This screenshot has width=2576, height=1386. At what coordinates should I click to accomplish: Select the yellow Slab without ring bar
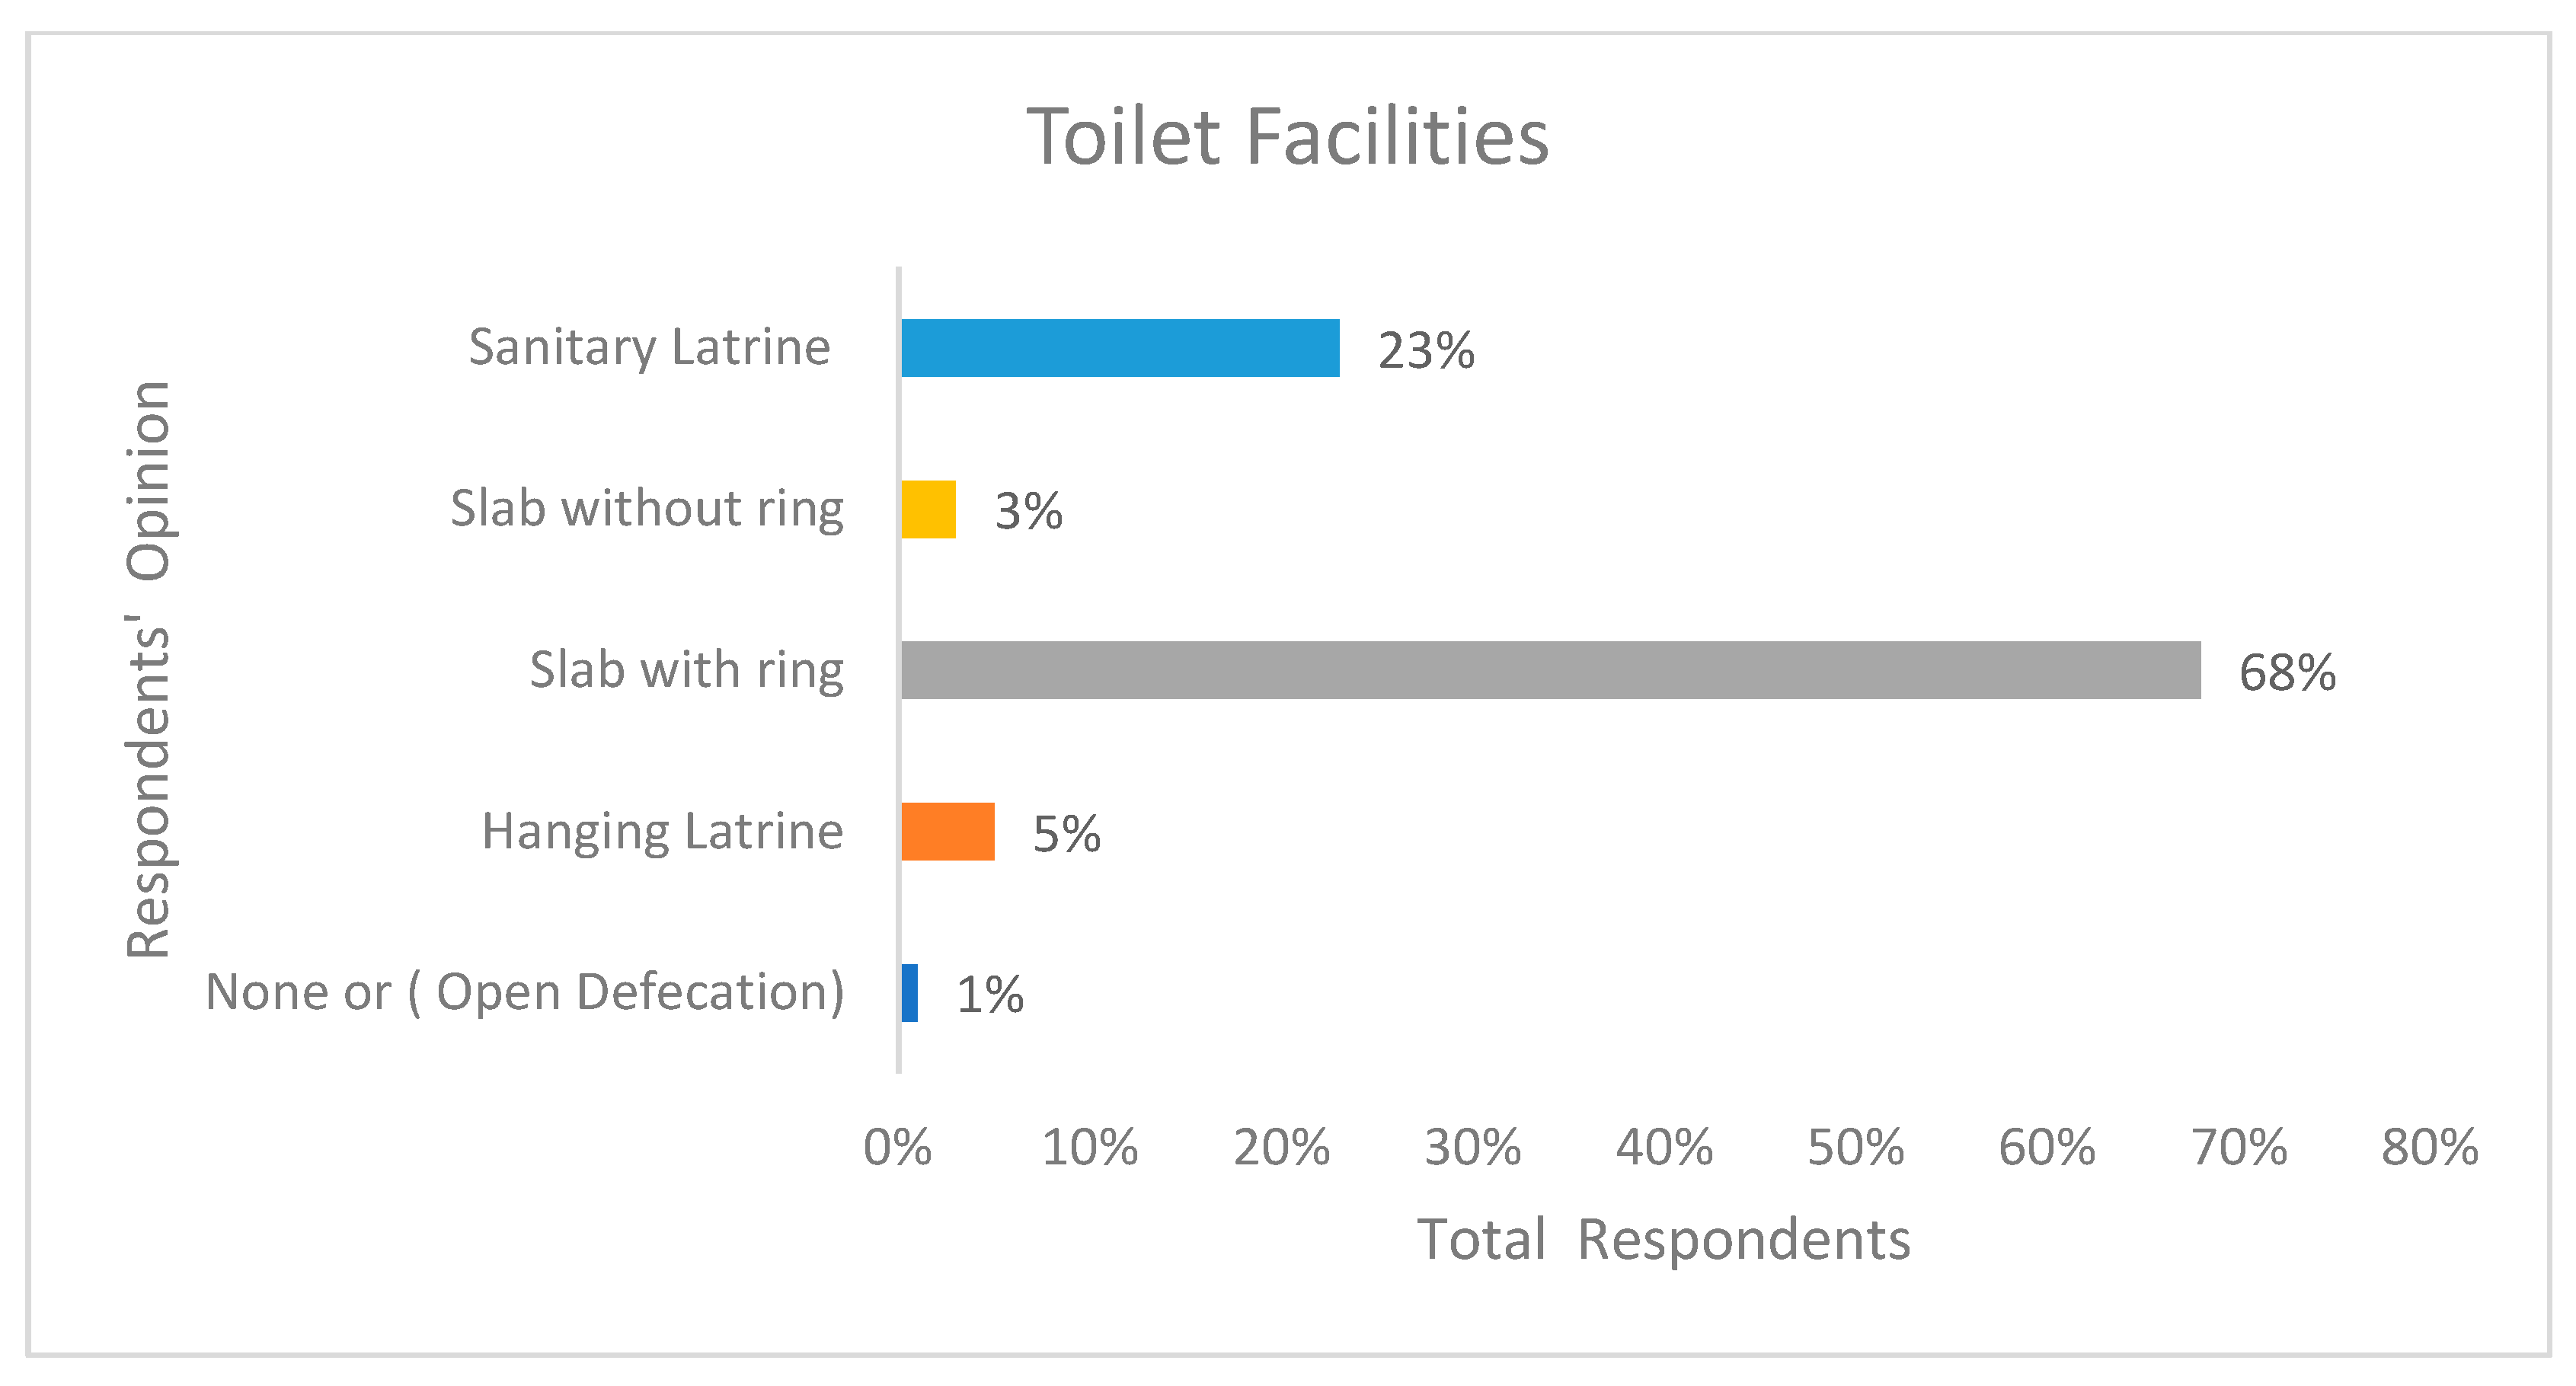pyautogui.click(x=928, y=510)
